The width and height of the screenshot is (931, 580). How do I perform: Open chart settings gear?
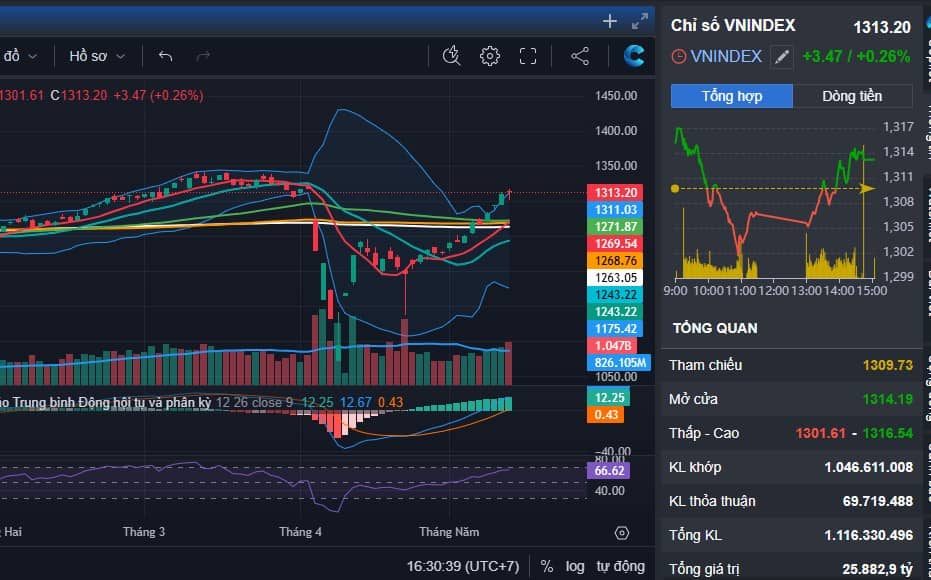coord(490,56)
